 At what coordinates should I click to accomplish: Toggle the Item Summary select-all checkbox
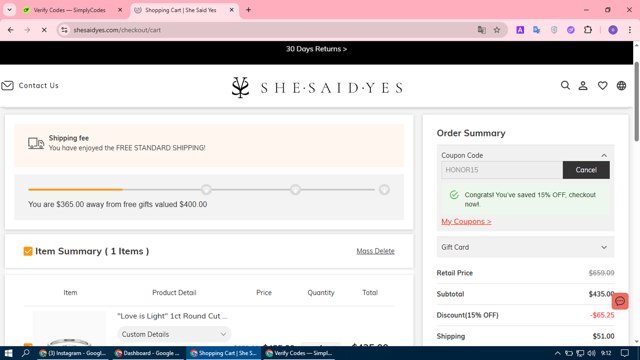pos(28,251)
